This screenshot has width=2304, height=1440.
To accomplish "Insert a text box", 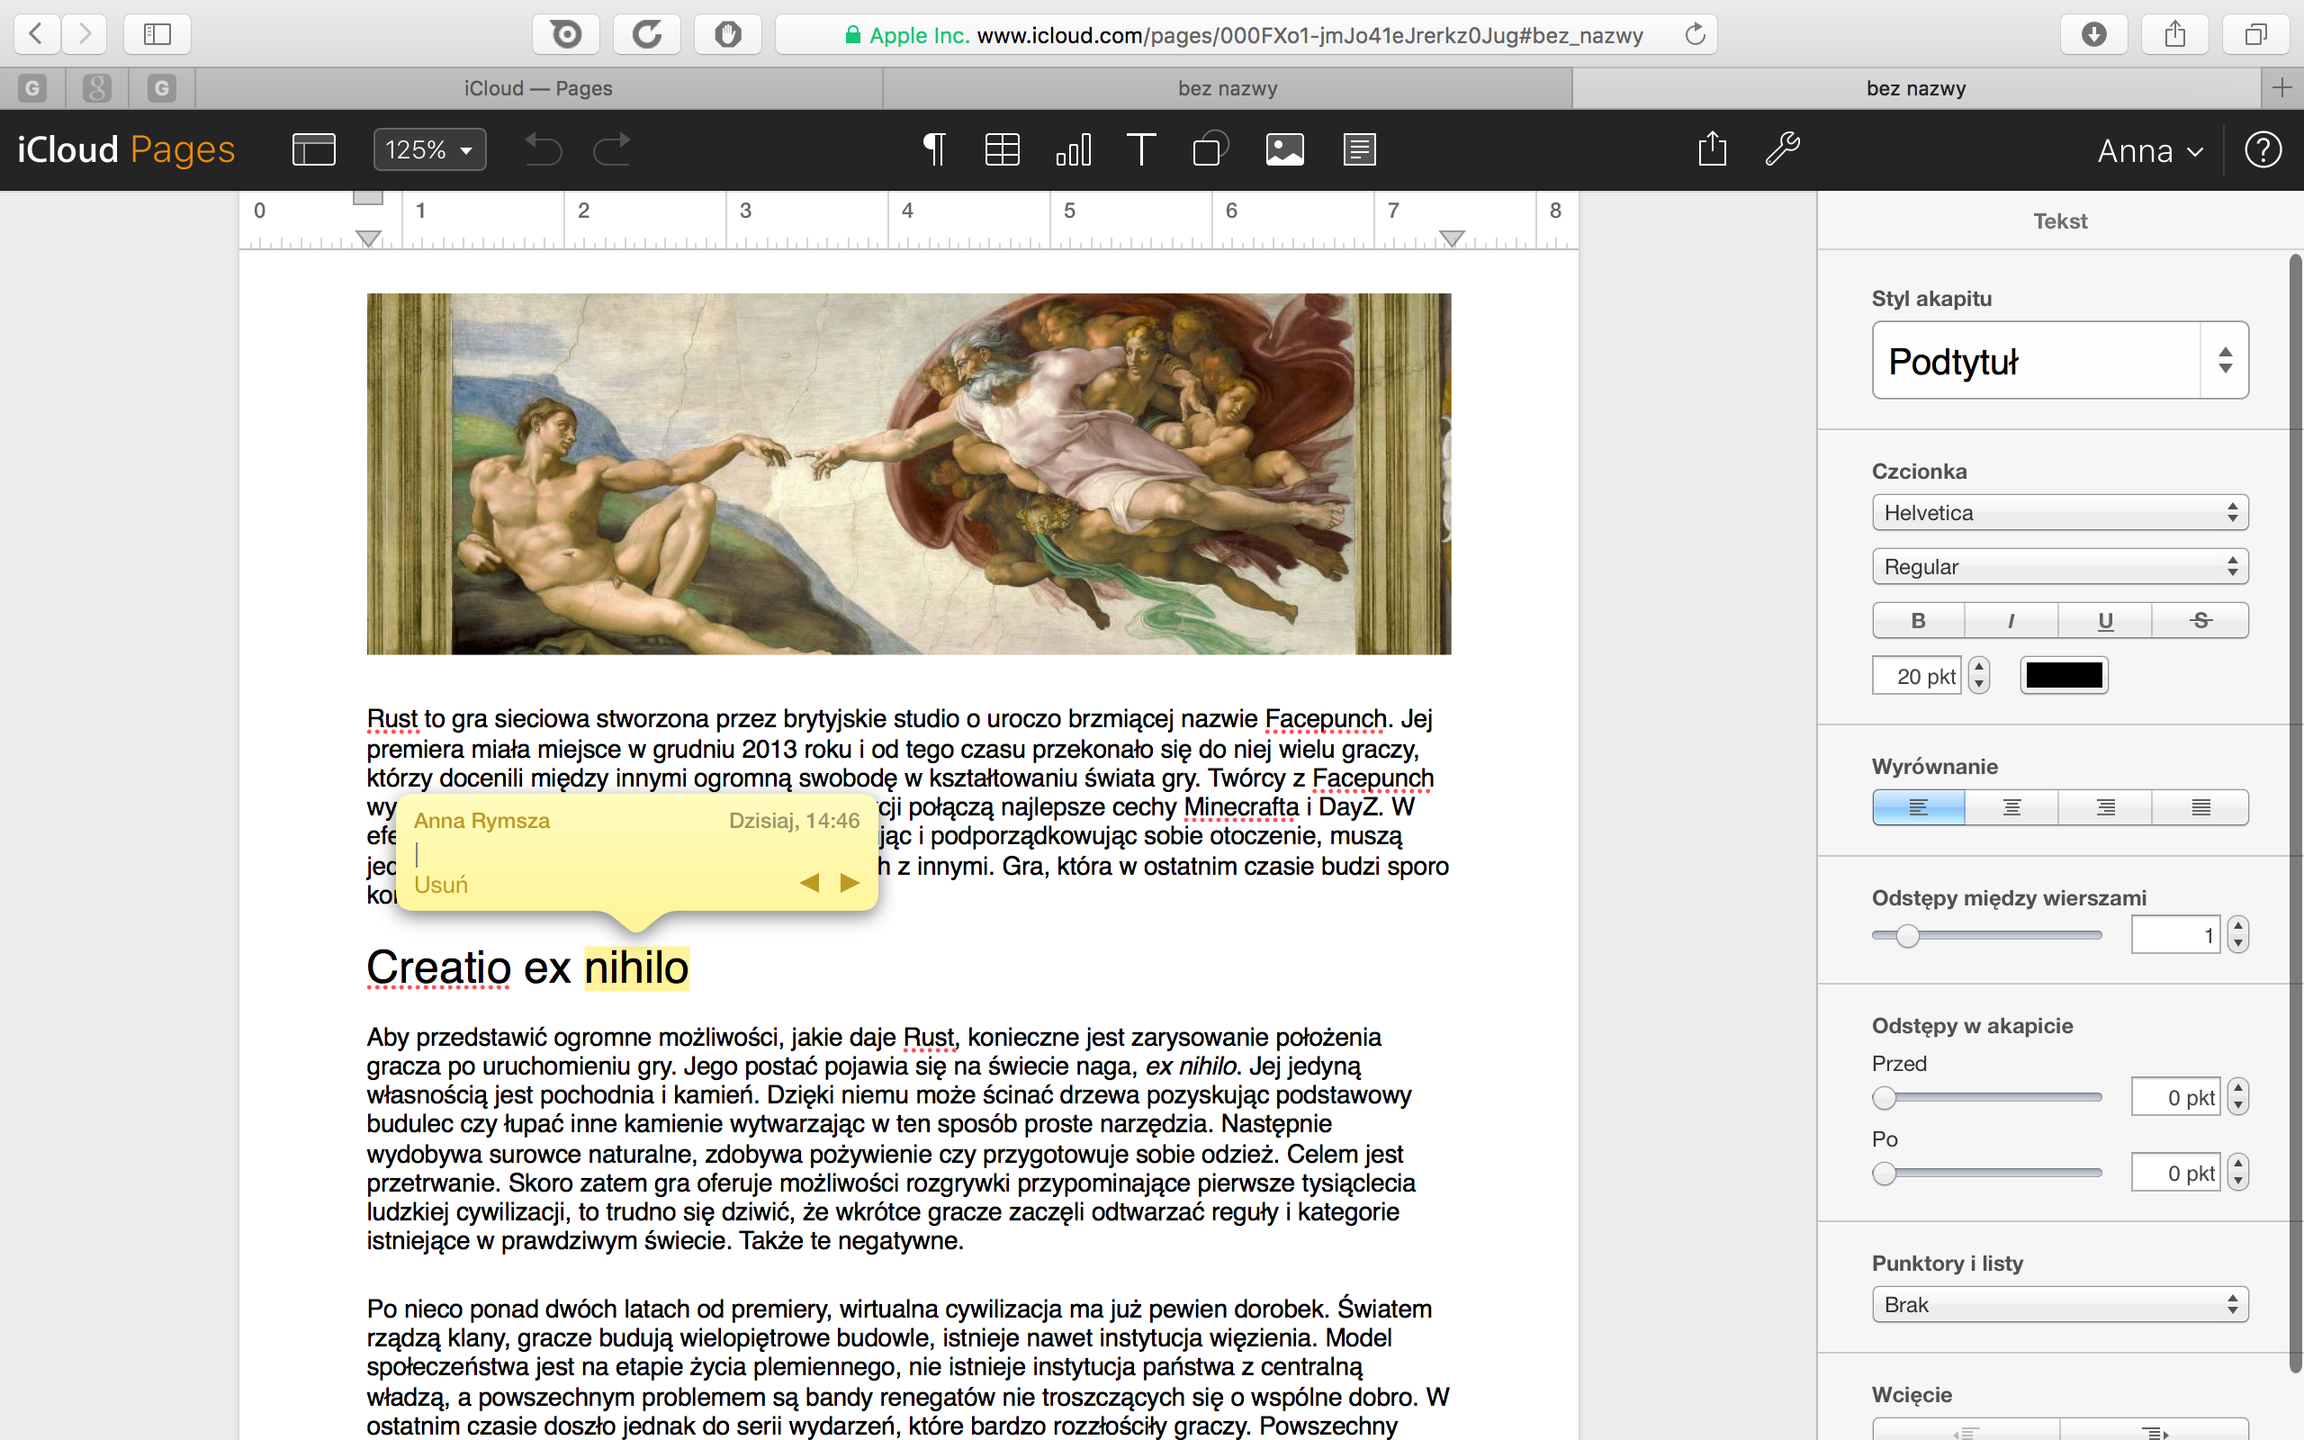I will click(x=1141, y=150).
